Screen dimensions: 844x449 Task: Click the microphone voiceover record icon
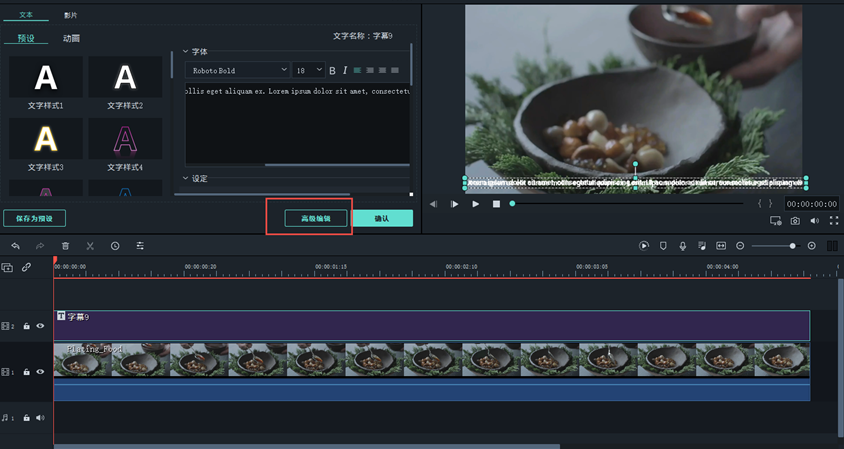pos(682,245)
